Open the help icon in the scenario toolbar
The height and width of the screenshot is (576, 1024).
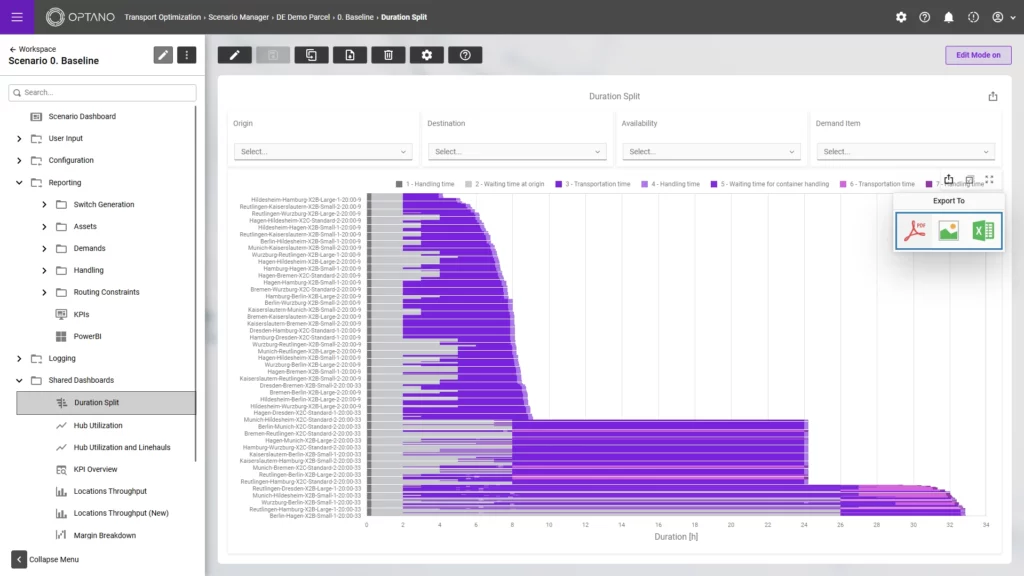coord(465,55)
